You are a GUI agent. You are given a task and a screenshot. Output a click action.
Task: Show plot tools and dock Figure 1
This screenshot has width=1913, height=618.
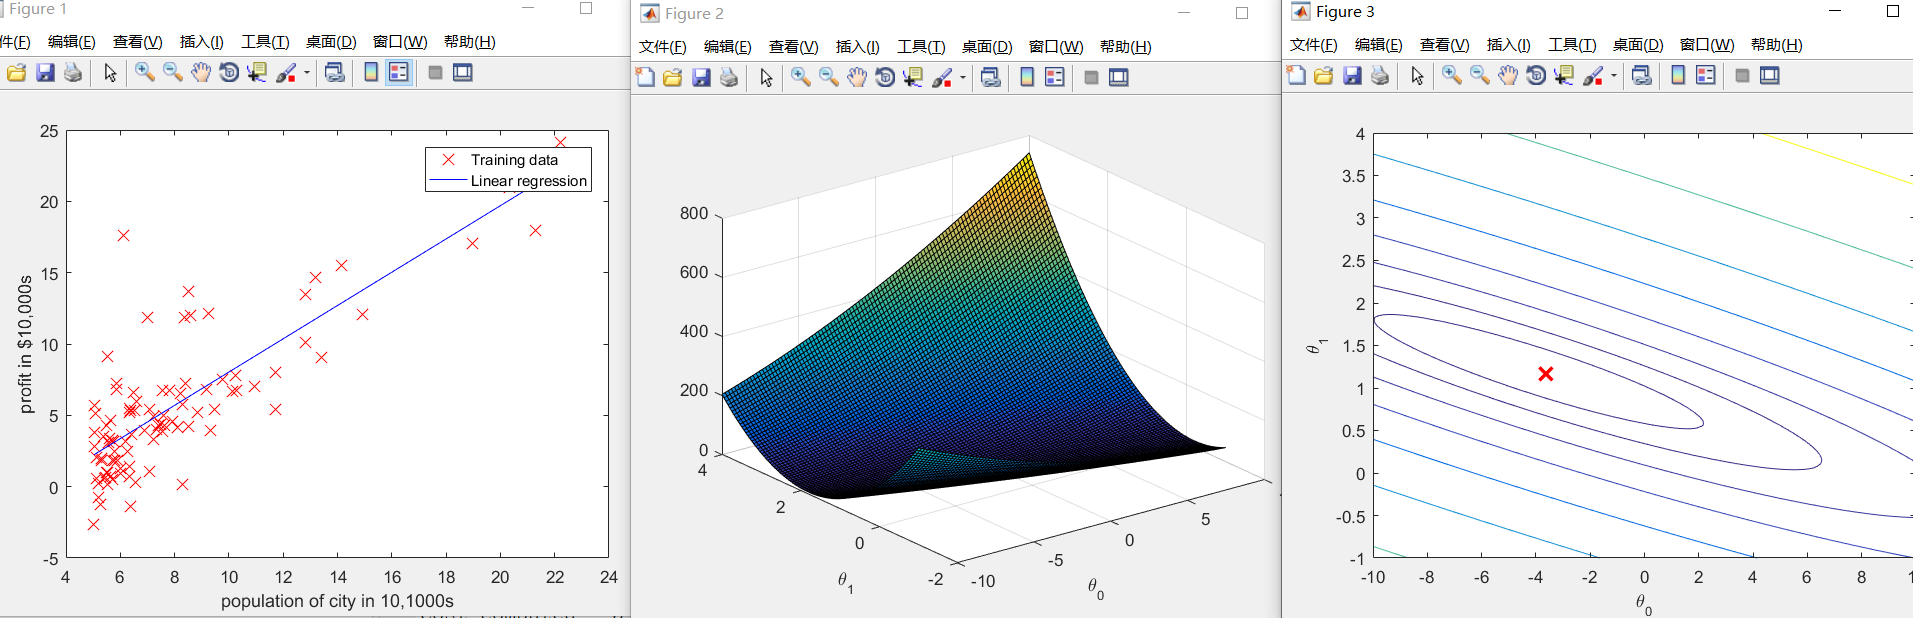coord(463,73)
